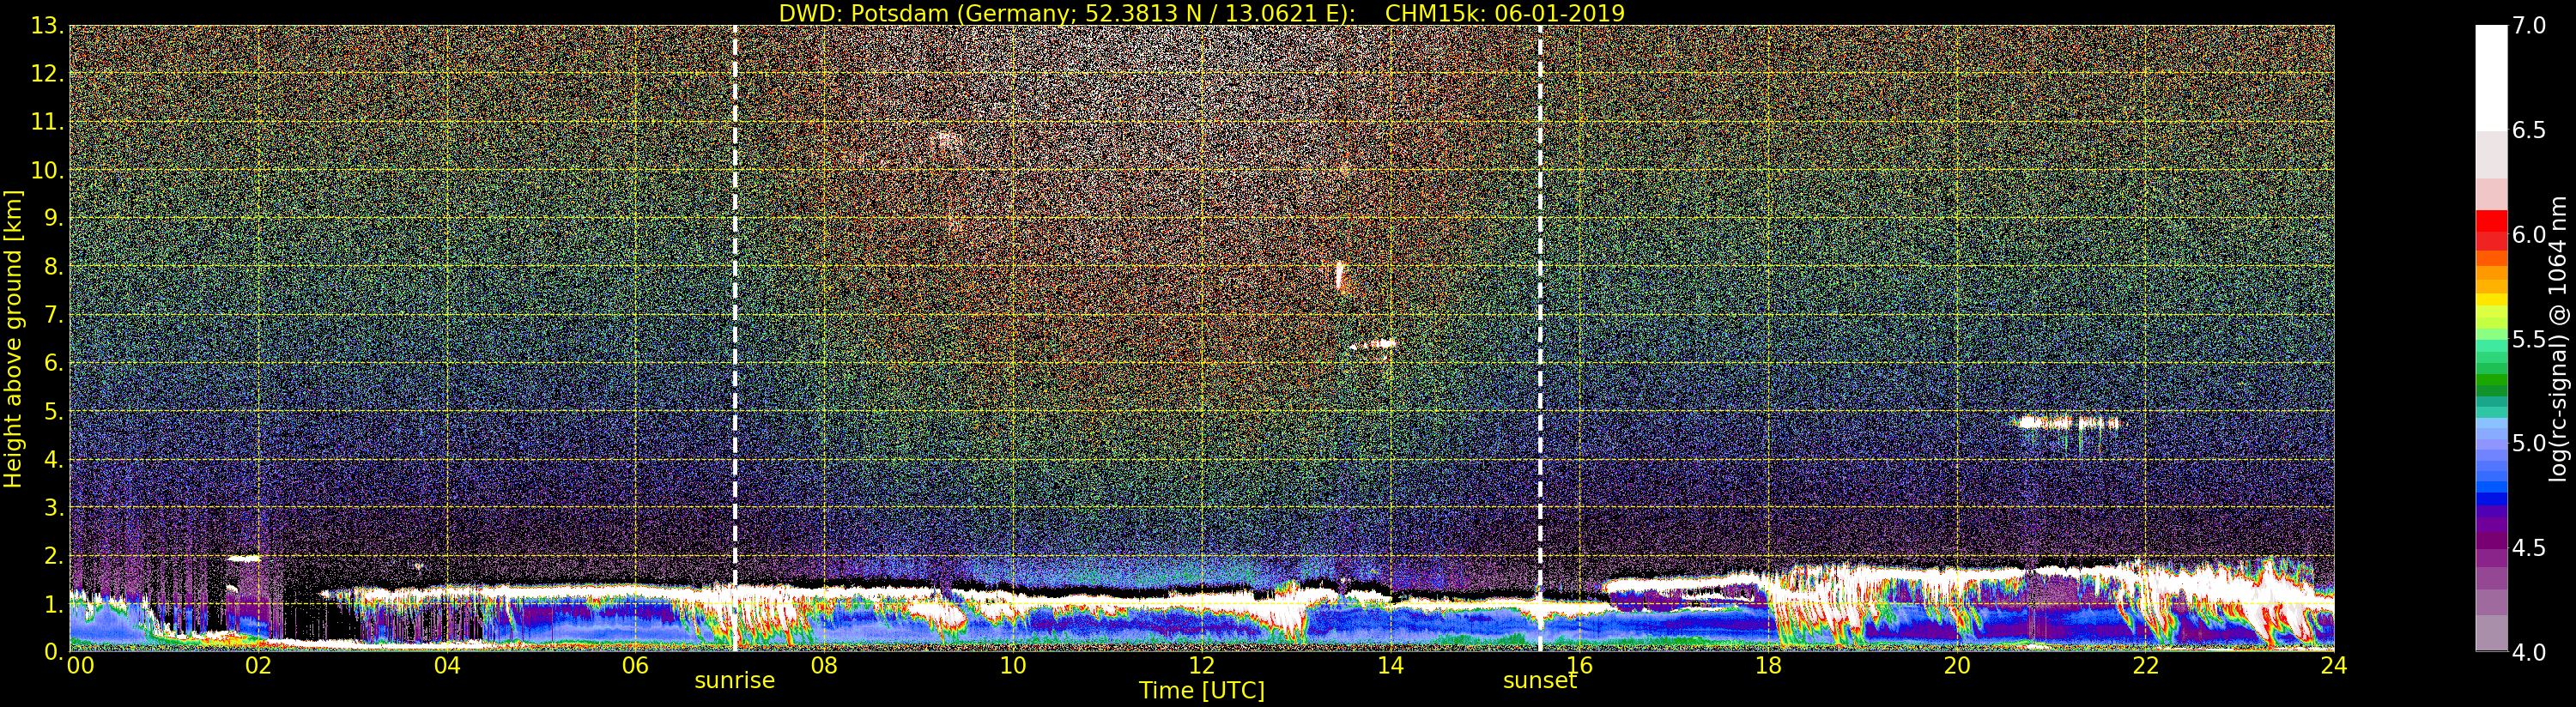Image resolution: width=2576 pixels, height=707 pixels.
Task: Click the height axis tick label '5.'
Action: coord(53,411)
